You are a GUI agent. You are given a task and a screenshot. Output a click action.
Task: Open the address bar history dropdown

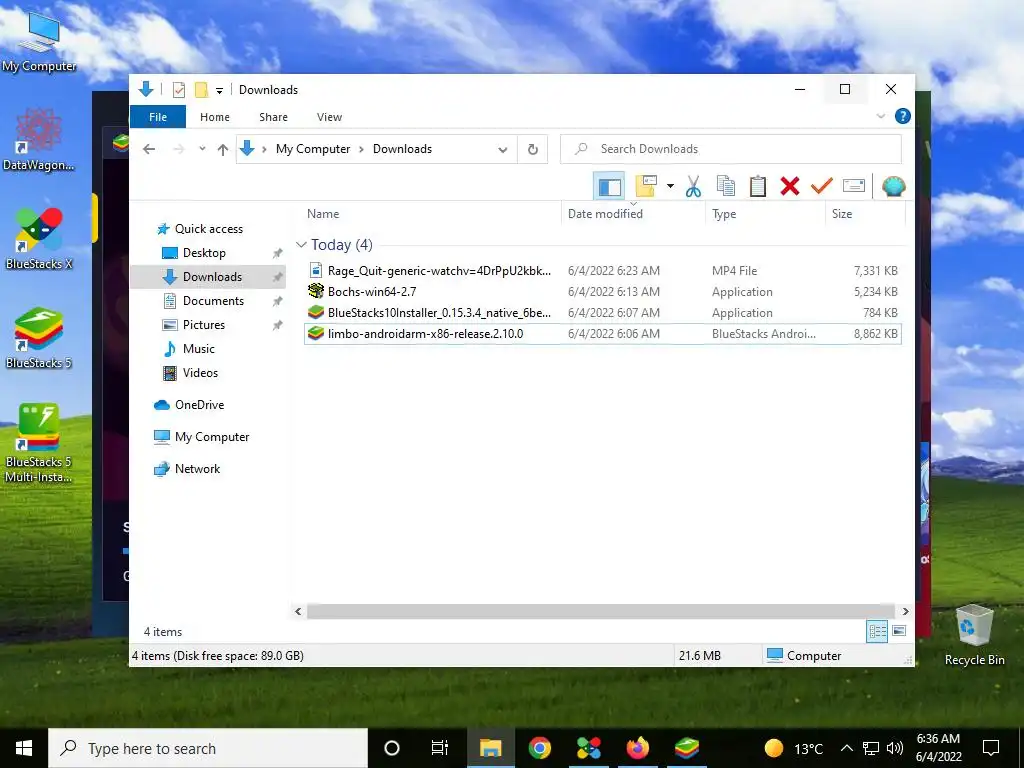pos(502,150)
